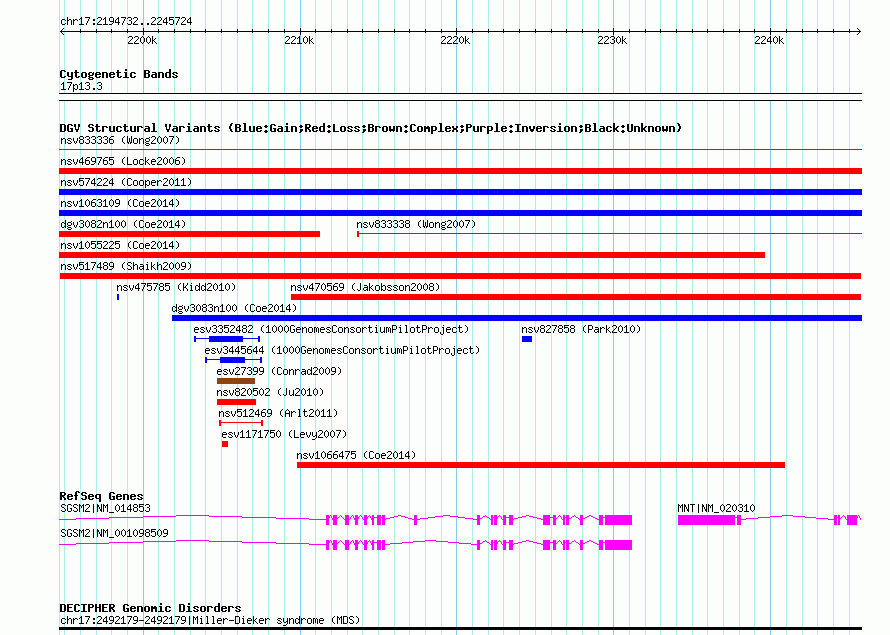Select the nsv469765 (Locke2006) red loss bar
The width and height of the screenshot is (890, 635).
460,171
